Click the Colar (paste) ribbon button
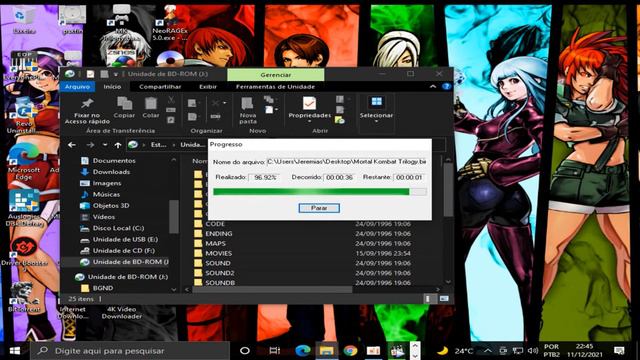The image size is (640, 360). coord(151,108)
